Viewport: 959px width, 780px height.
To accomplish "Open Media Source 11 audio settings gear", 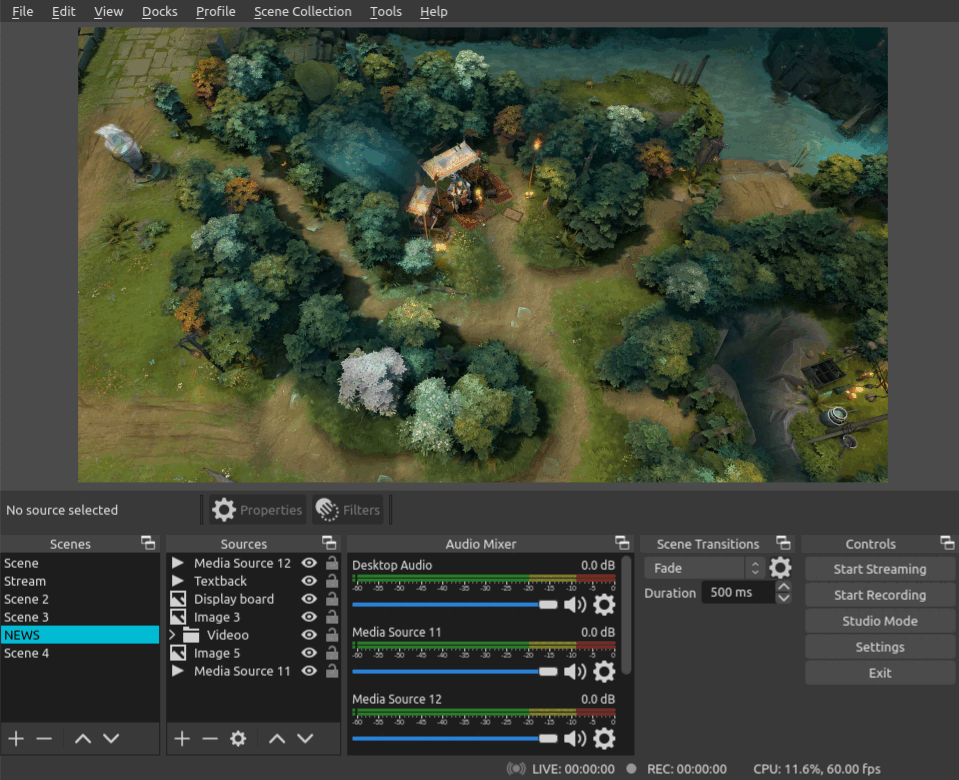I will tap(604, 672).
